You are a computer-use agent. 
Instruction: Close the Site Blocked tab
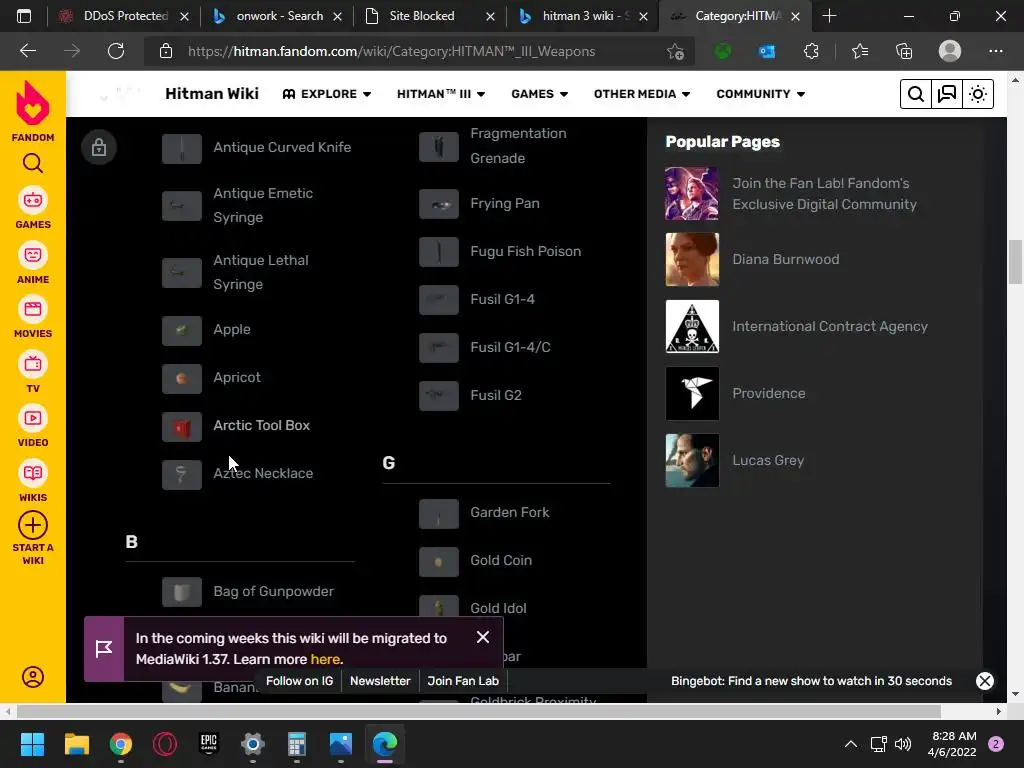490,16
